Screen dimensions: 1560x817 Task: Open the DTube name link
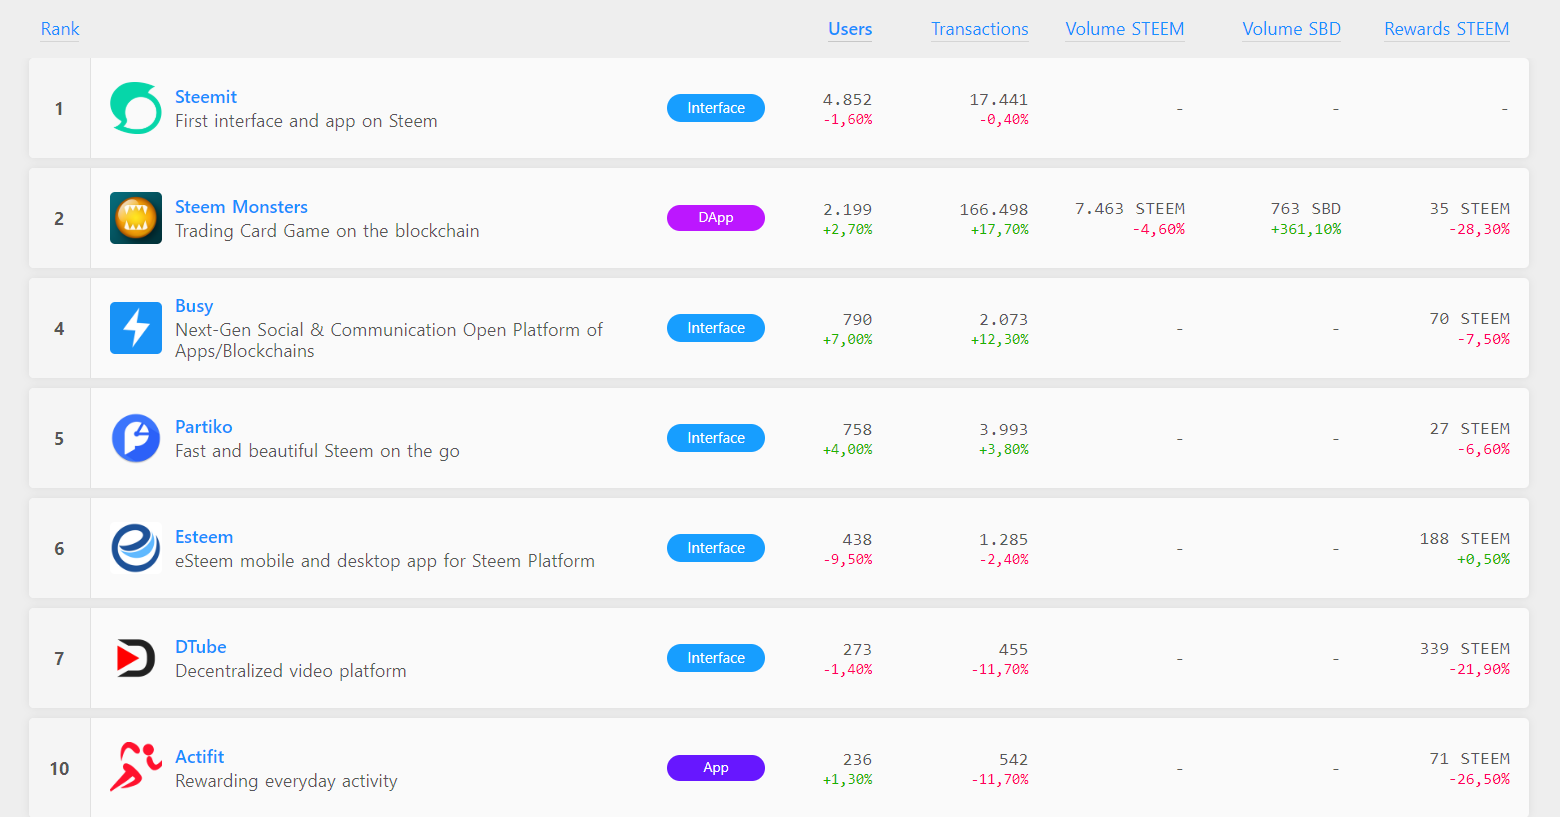pyautogui.click(x=201, y=647)
